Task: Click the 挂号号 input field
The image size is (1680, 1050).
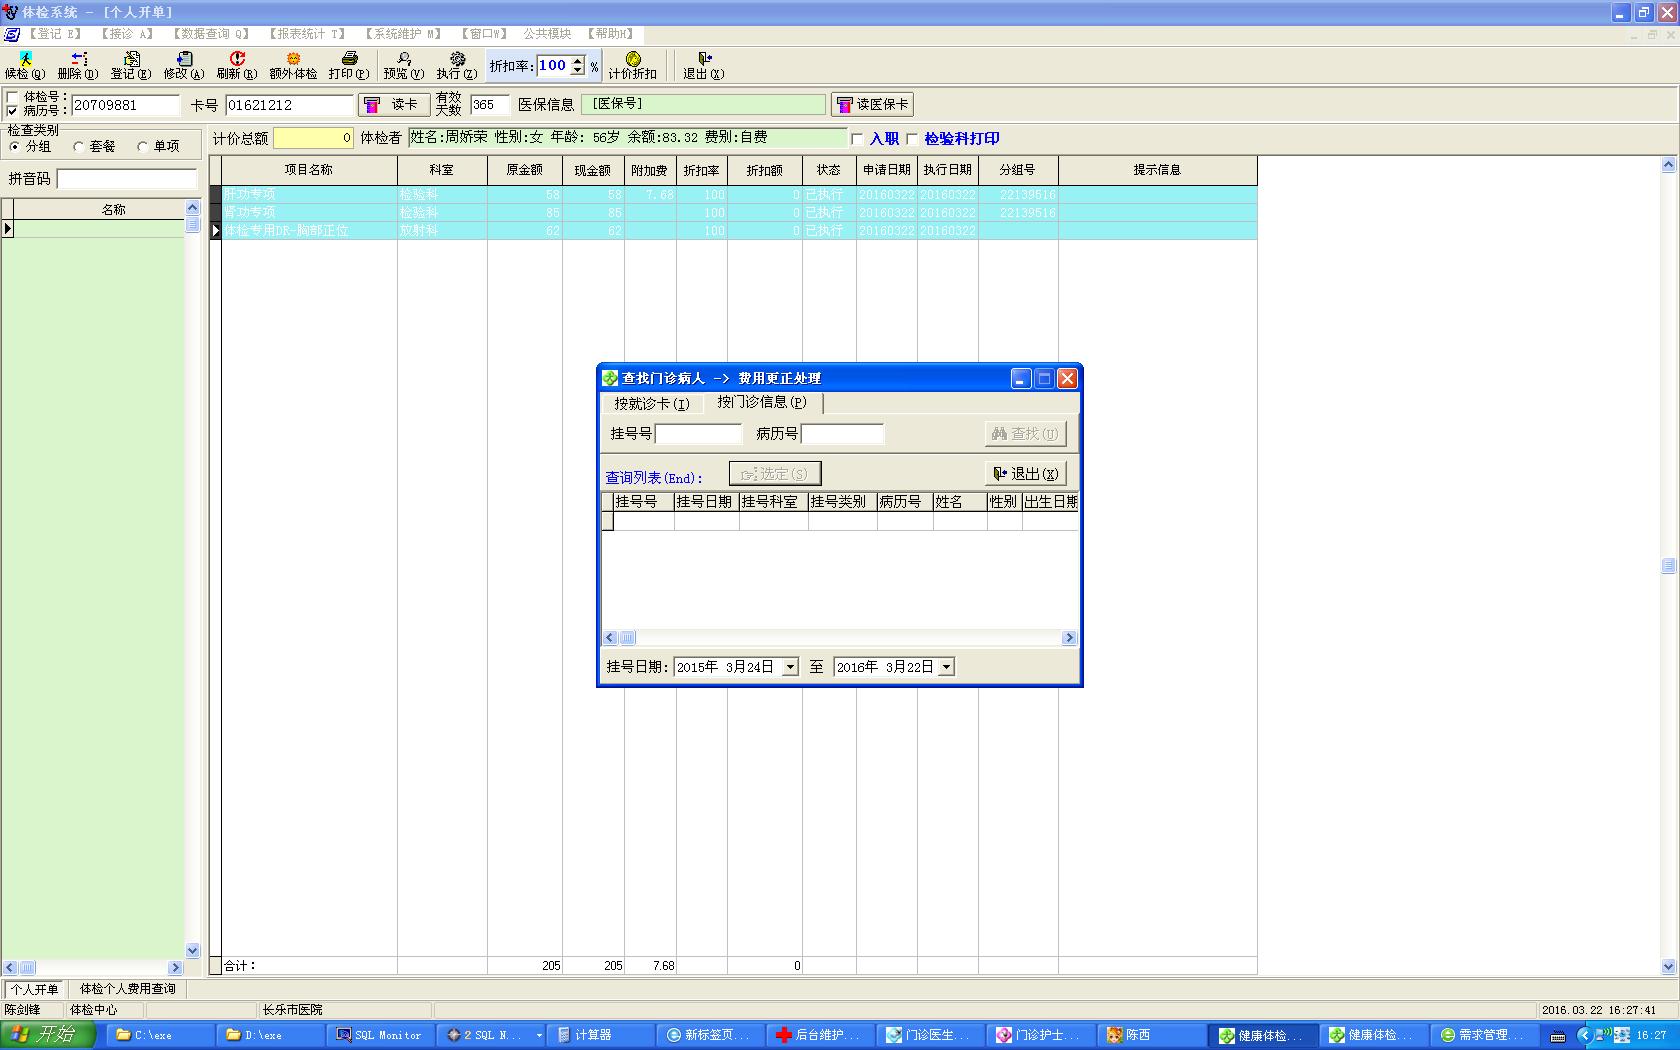Action: point(698,434)
